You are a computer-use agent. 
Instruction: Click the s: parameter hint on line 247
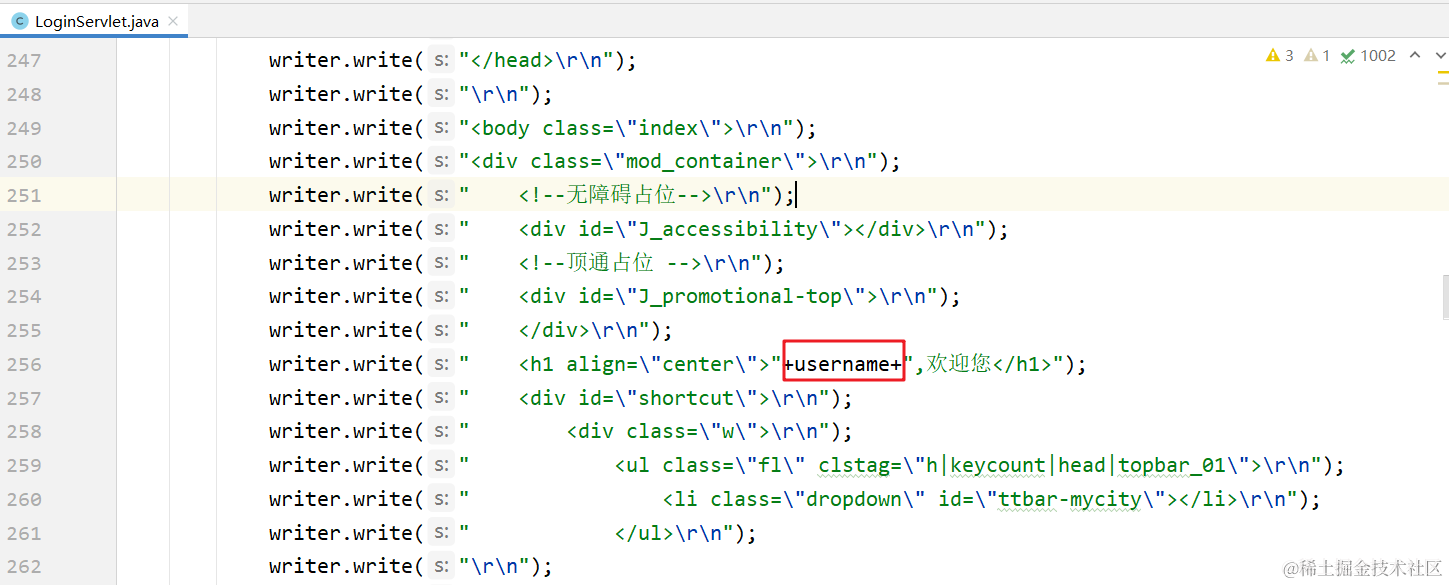pos(440,61)
